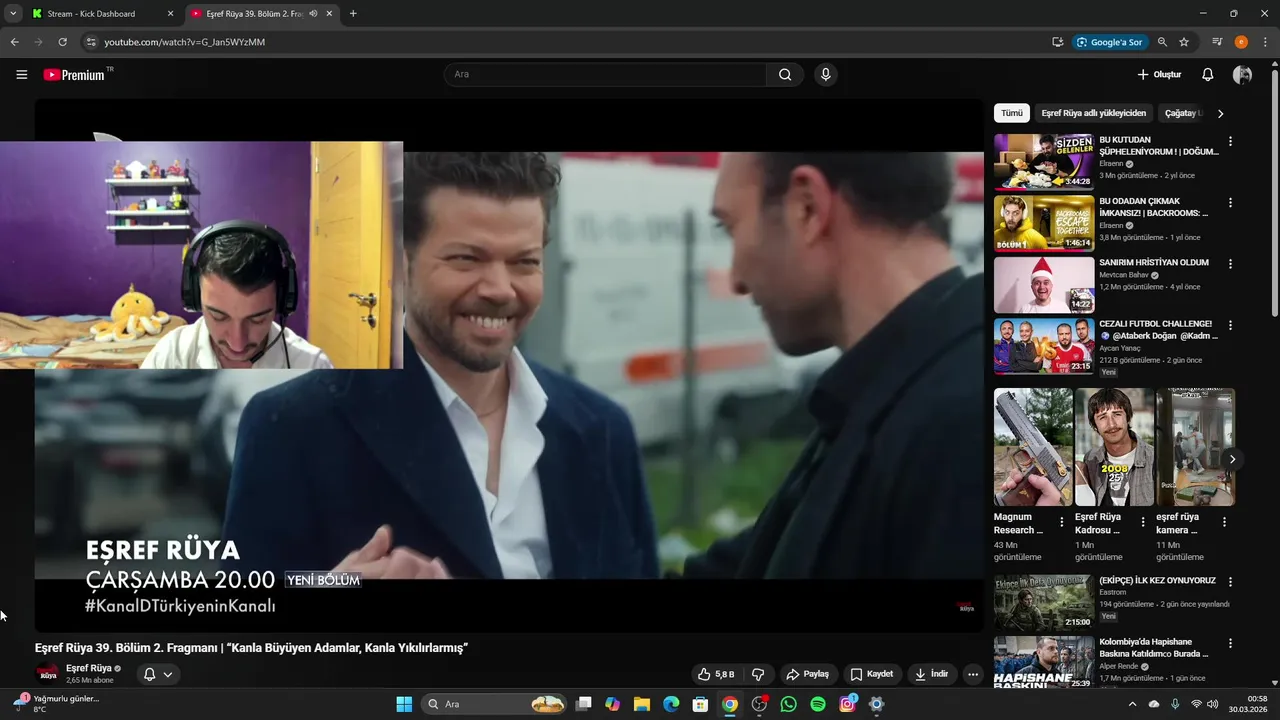Click the YouTube search input field
Image resolution: width=1280 pixels, height=720 pixels.
click(605, 75)
